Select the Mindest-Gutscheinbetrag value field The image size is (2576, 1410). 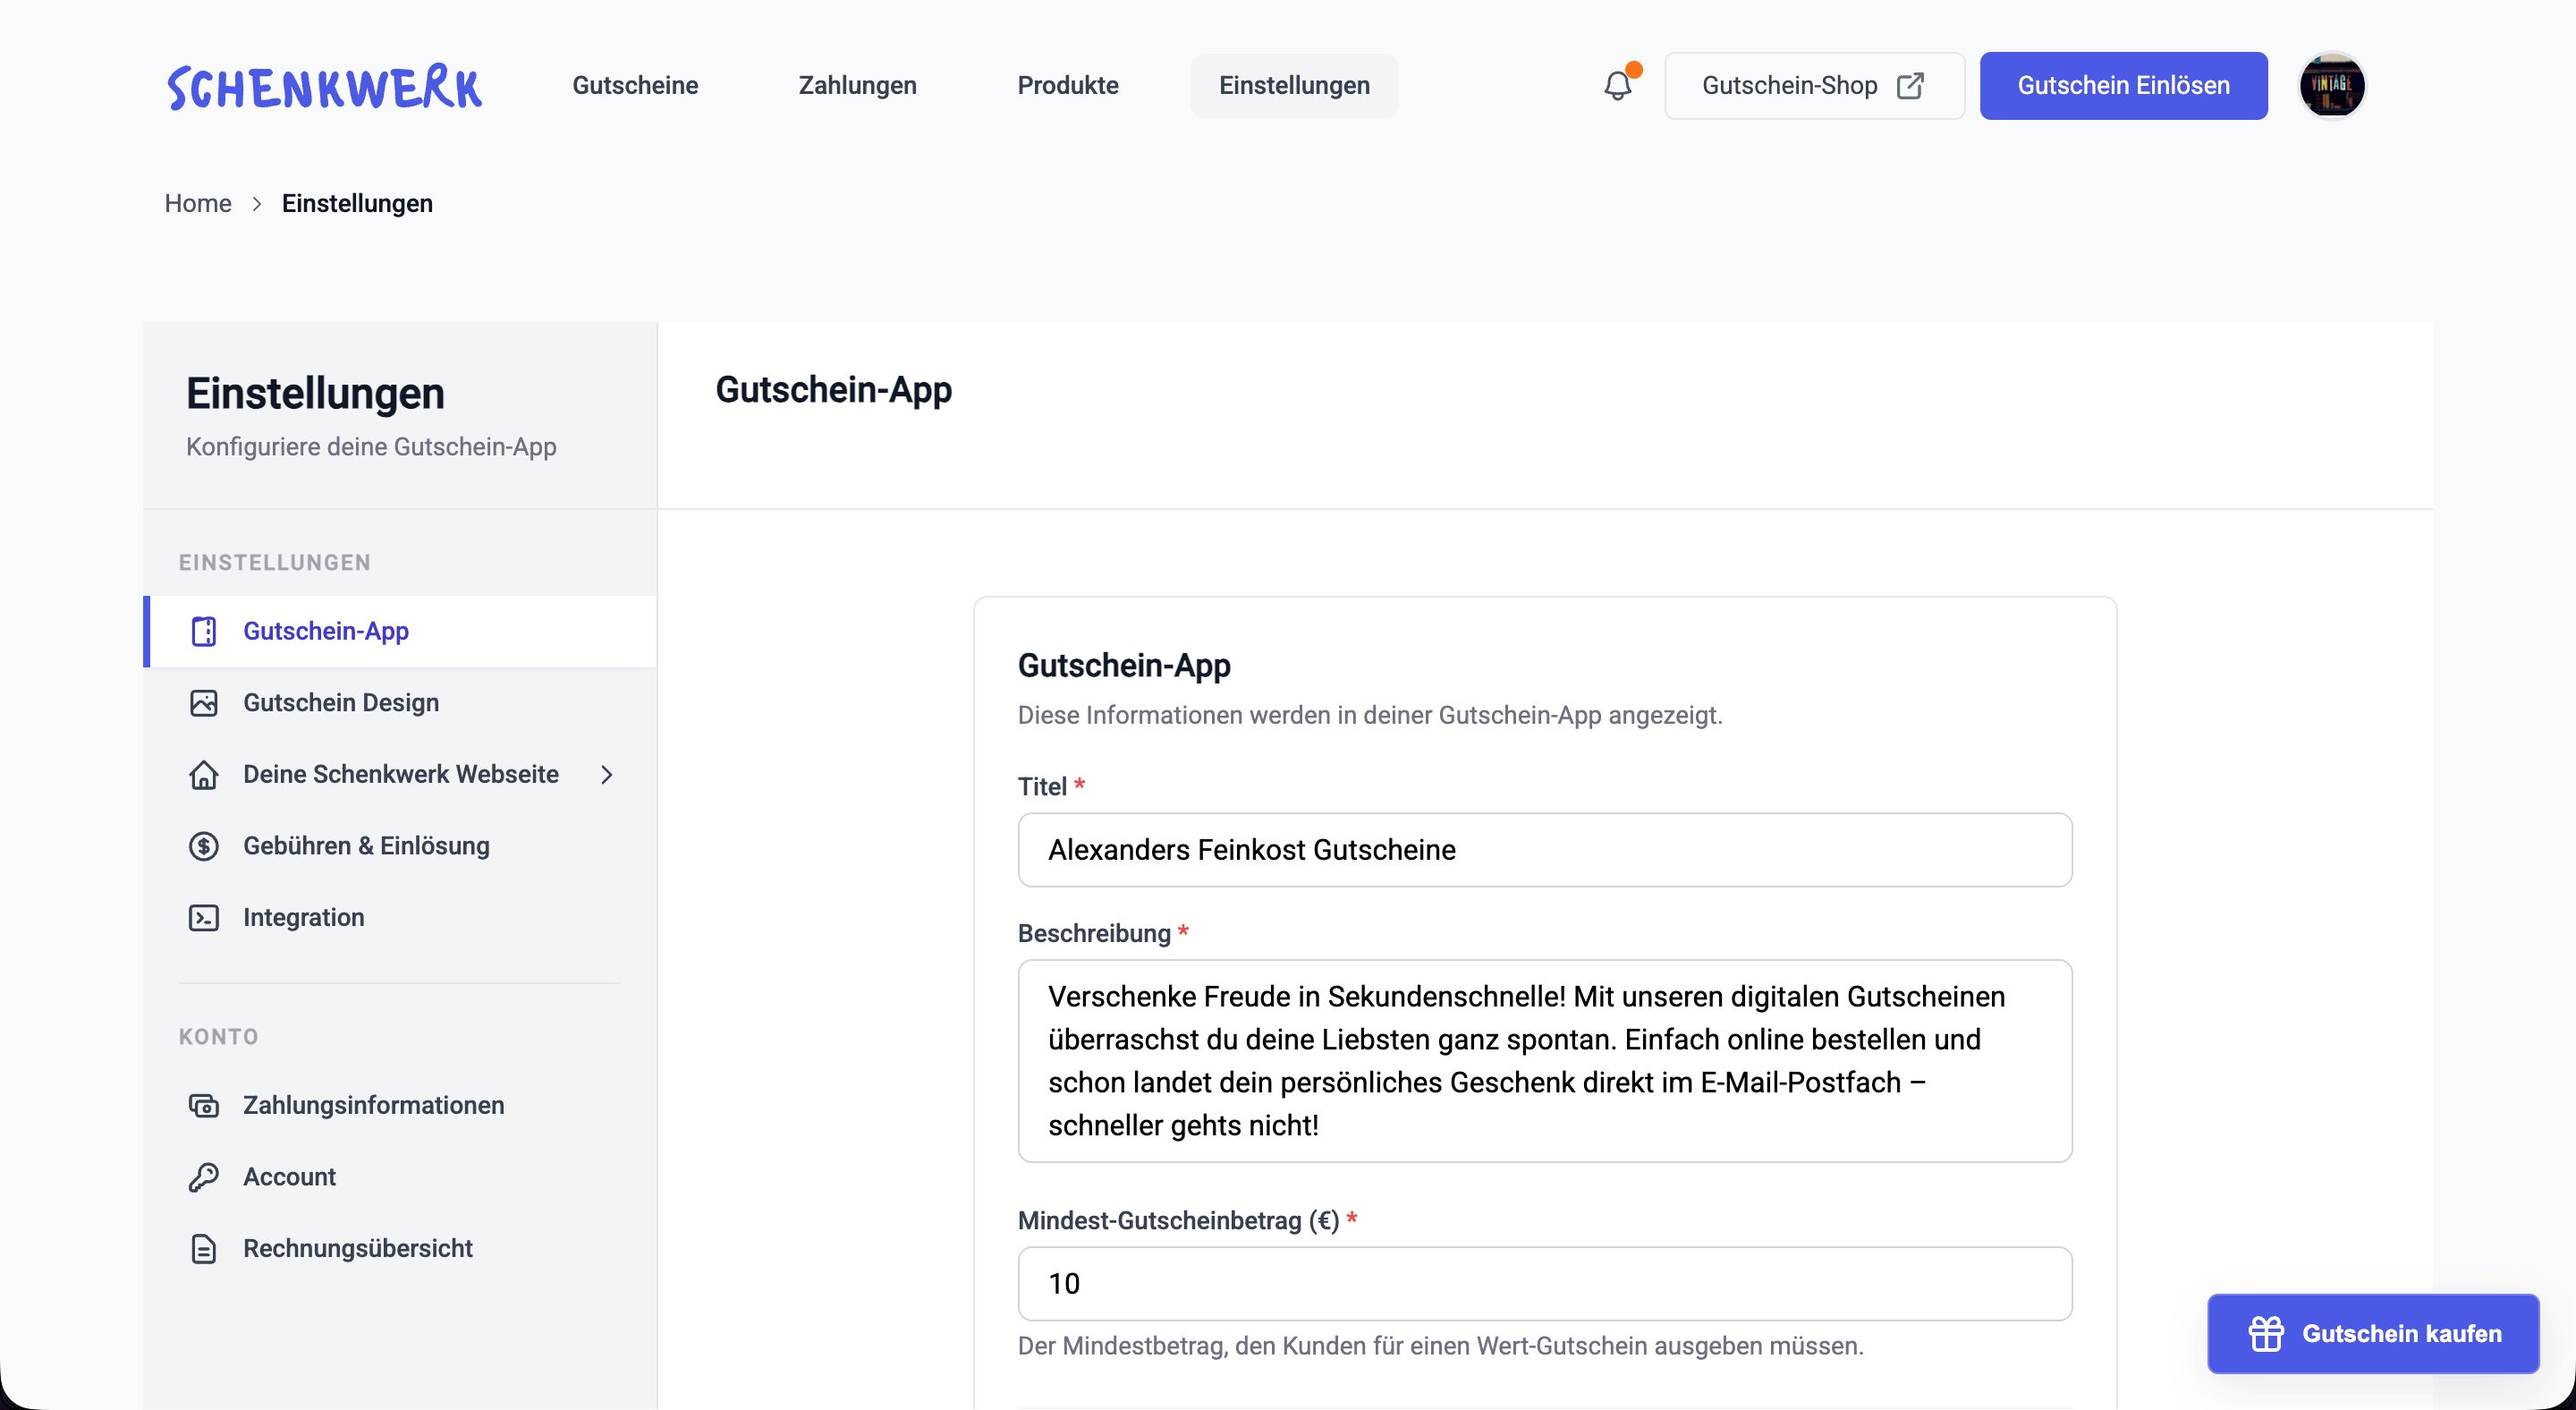[x=1545, y=1284]
